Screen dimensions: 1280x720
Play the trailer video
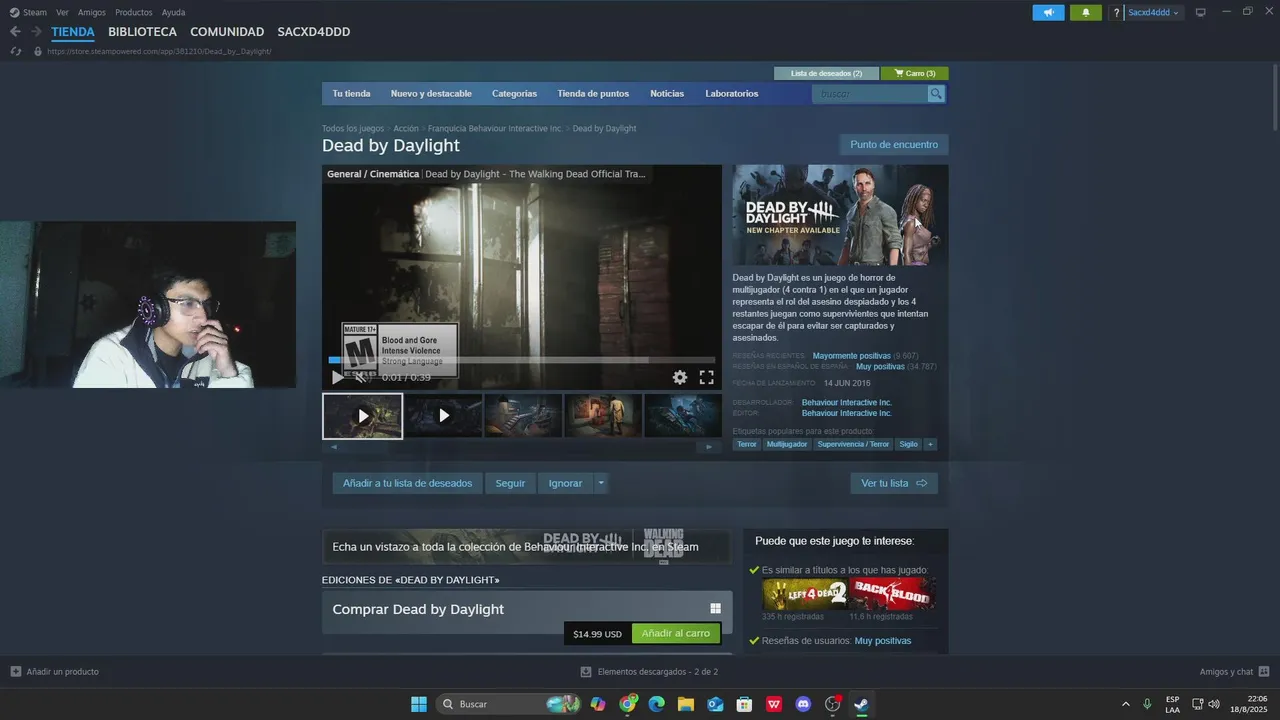(337, 377)
